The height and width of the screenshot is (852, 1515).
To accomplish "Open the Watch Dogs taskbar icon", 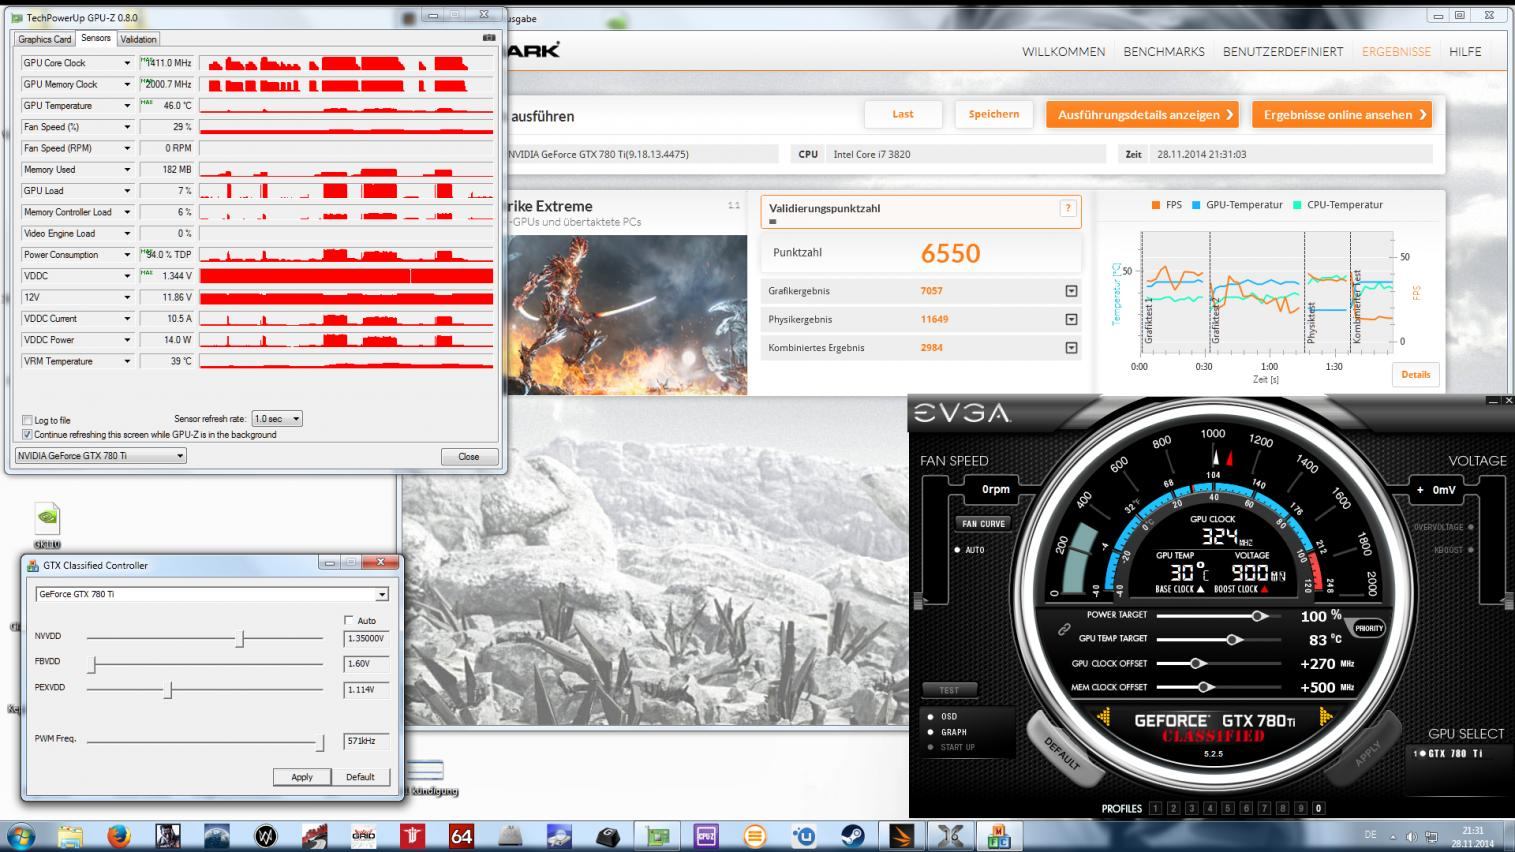I will 265,835.
